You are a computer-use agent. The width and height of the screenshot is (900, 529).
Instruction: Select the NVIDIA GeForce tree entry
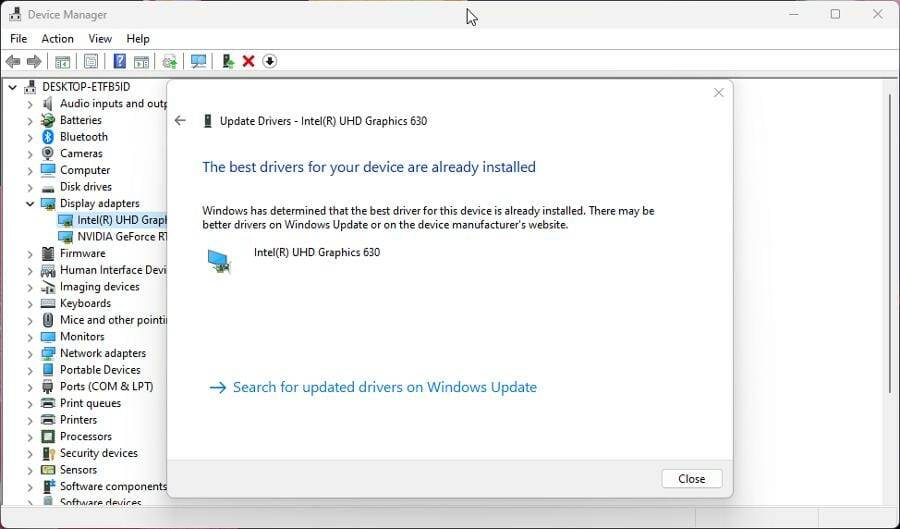click(112, 236)
